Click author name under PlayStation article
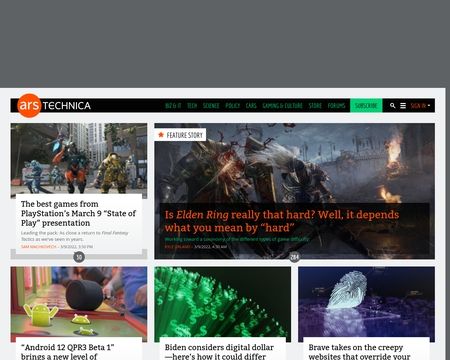Image resolution: width=450 pixels, height=360 pixels. click(x=39, y=247)
